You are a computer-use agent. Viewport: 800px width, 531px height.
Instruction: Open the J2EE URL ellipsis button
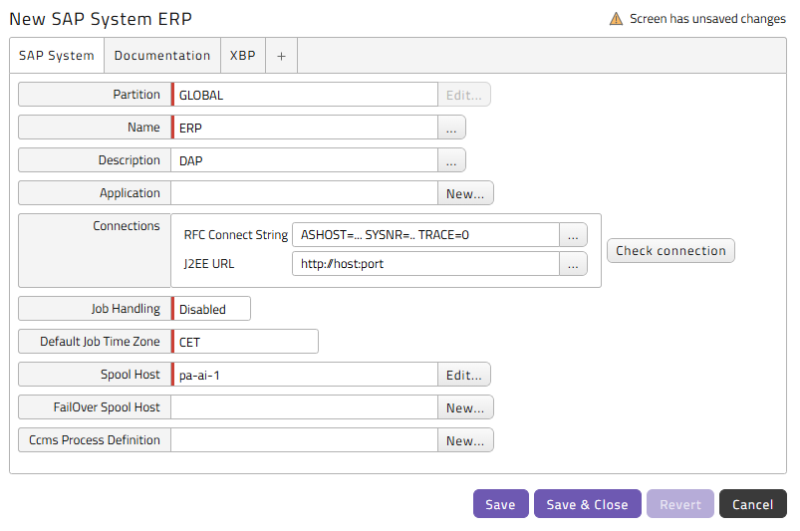(x=573, y=264)
